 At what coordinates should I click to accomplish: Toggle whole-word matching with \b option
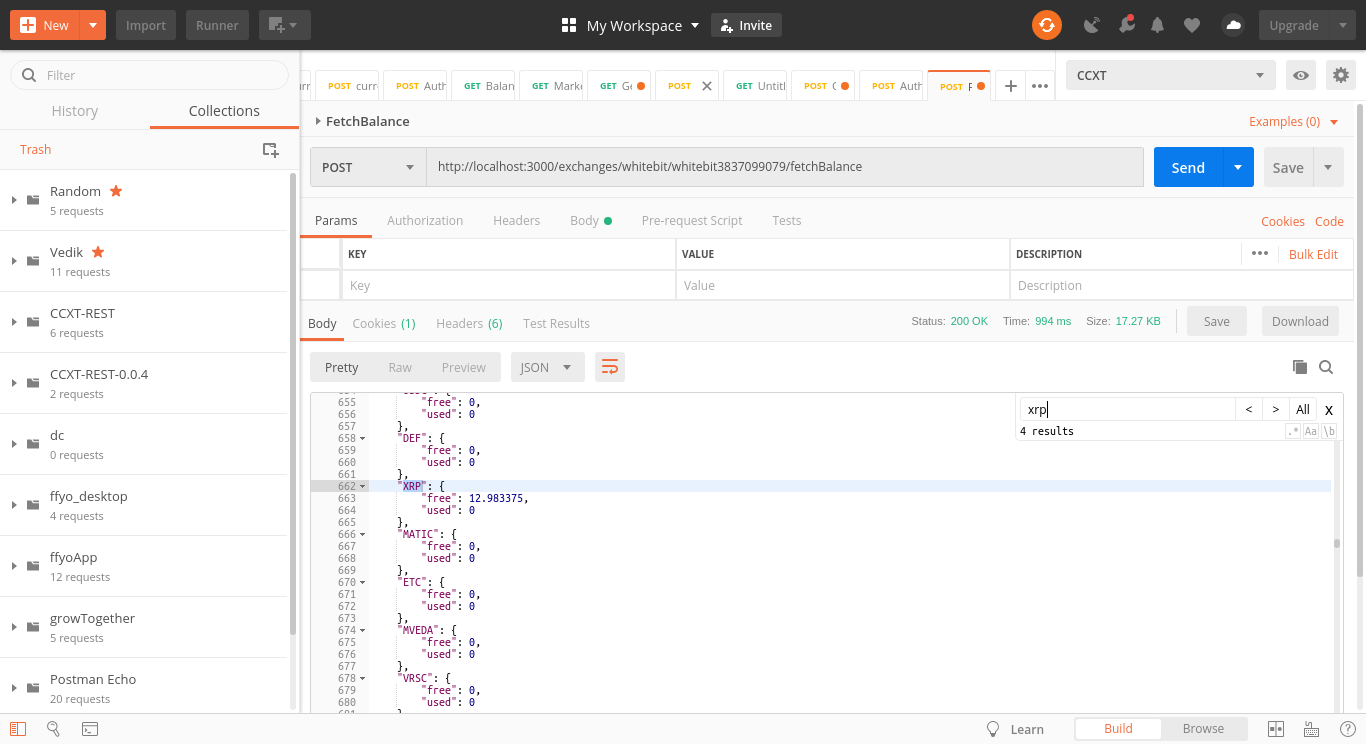(1329, 431)
